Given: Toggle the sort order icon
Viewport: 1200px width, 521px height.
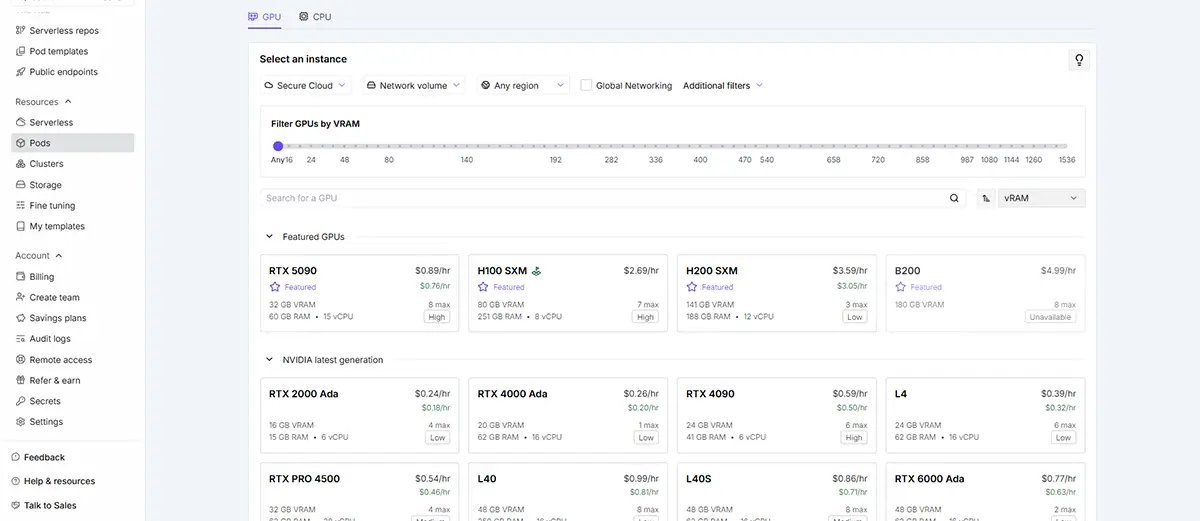Looking at the screenshot, I should click(986, 198).
